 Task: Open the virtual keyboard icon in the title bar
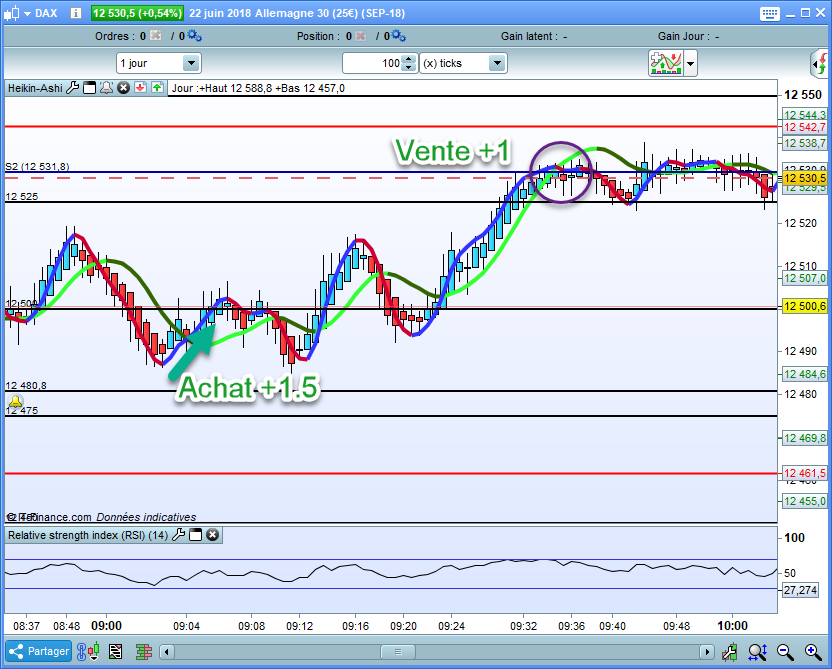(769, 13)
